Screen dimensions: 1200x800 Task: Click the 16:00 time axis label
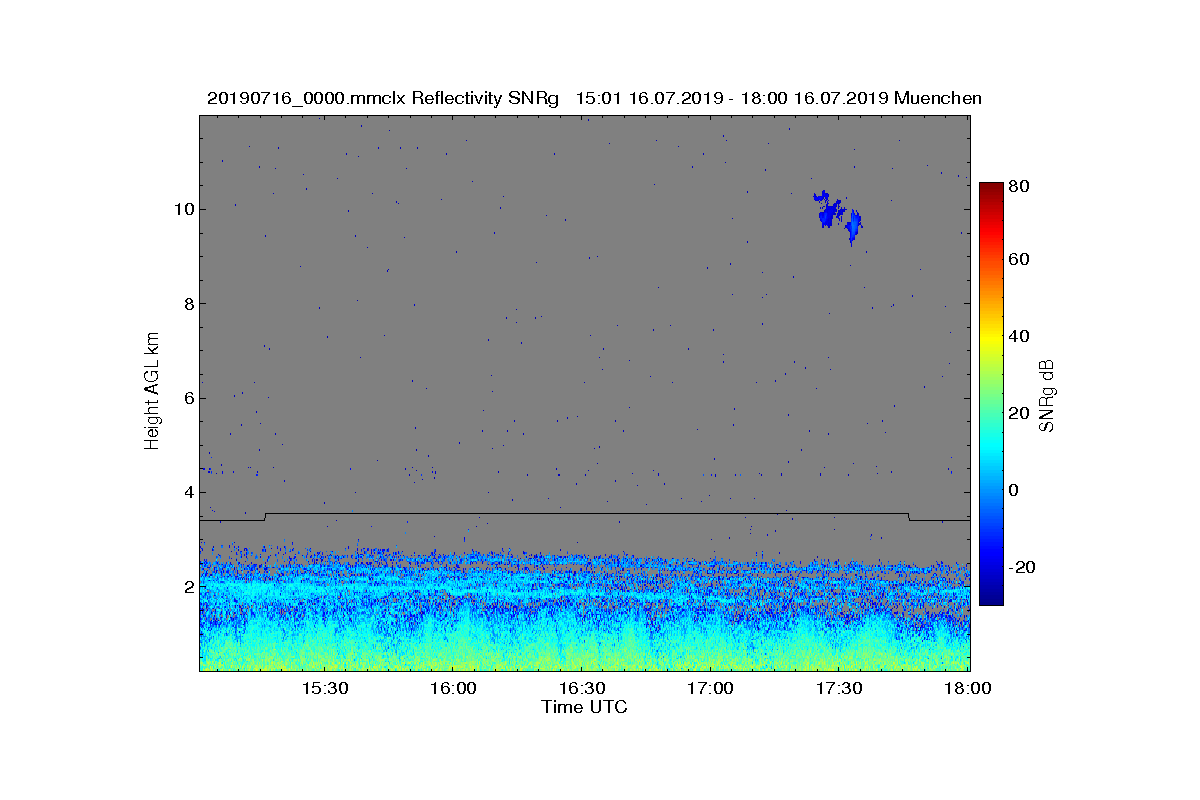[x=453, y=689]
